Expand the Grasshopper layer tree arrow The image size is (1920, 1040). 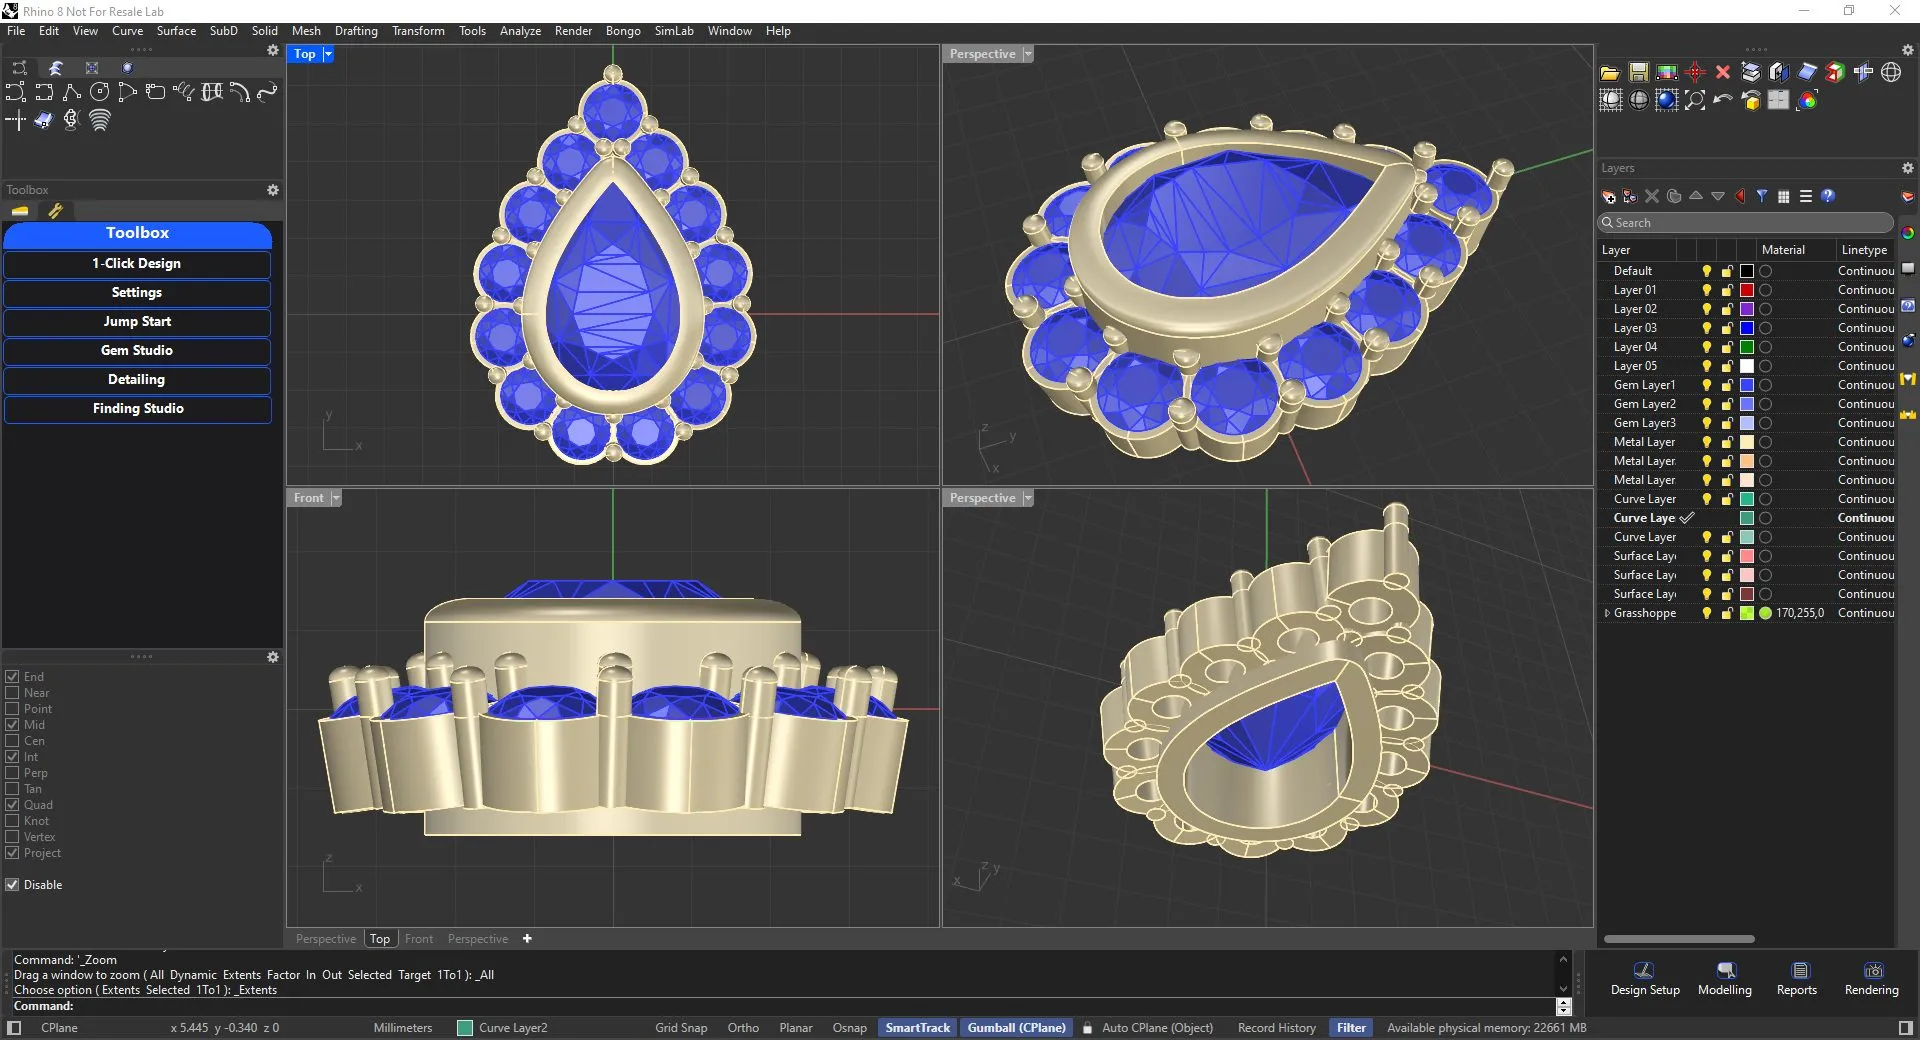point(1607,613)
